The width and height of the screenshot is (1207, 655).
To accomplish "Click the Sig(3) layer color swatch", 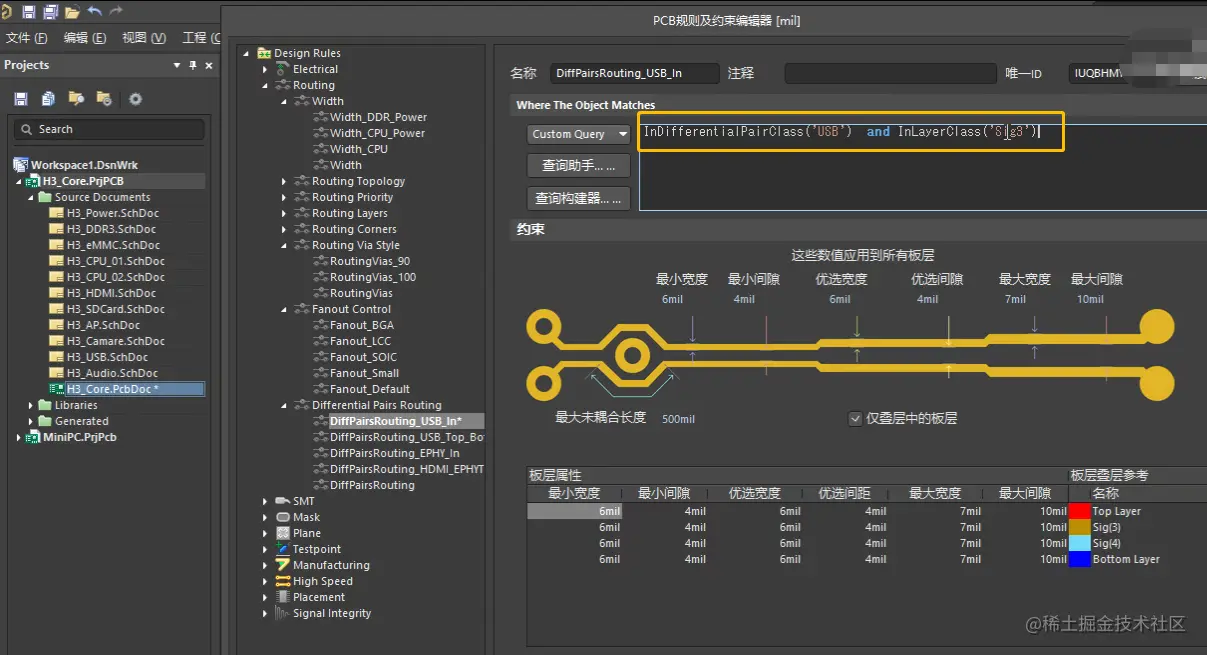I will click(1079, 527).
